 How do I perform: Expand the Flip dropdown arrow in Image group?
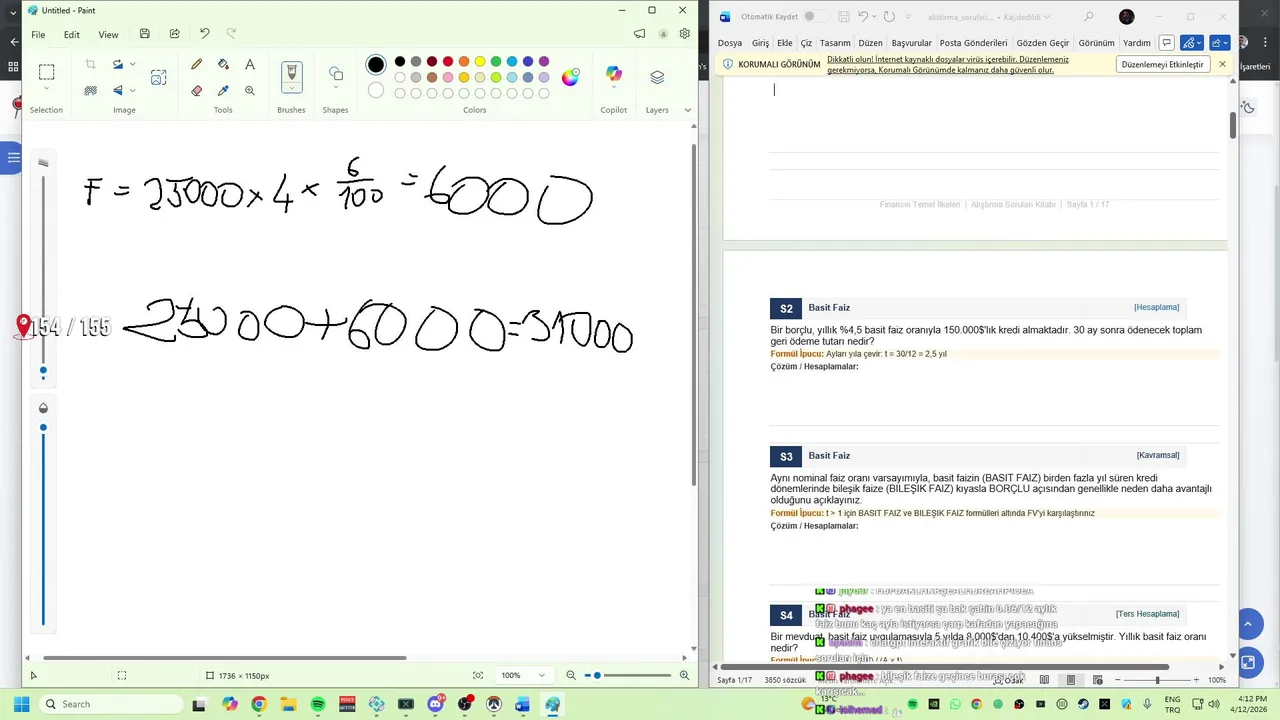coord(132,91)
